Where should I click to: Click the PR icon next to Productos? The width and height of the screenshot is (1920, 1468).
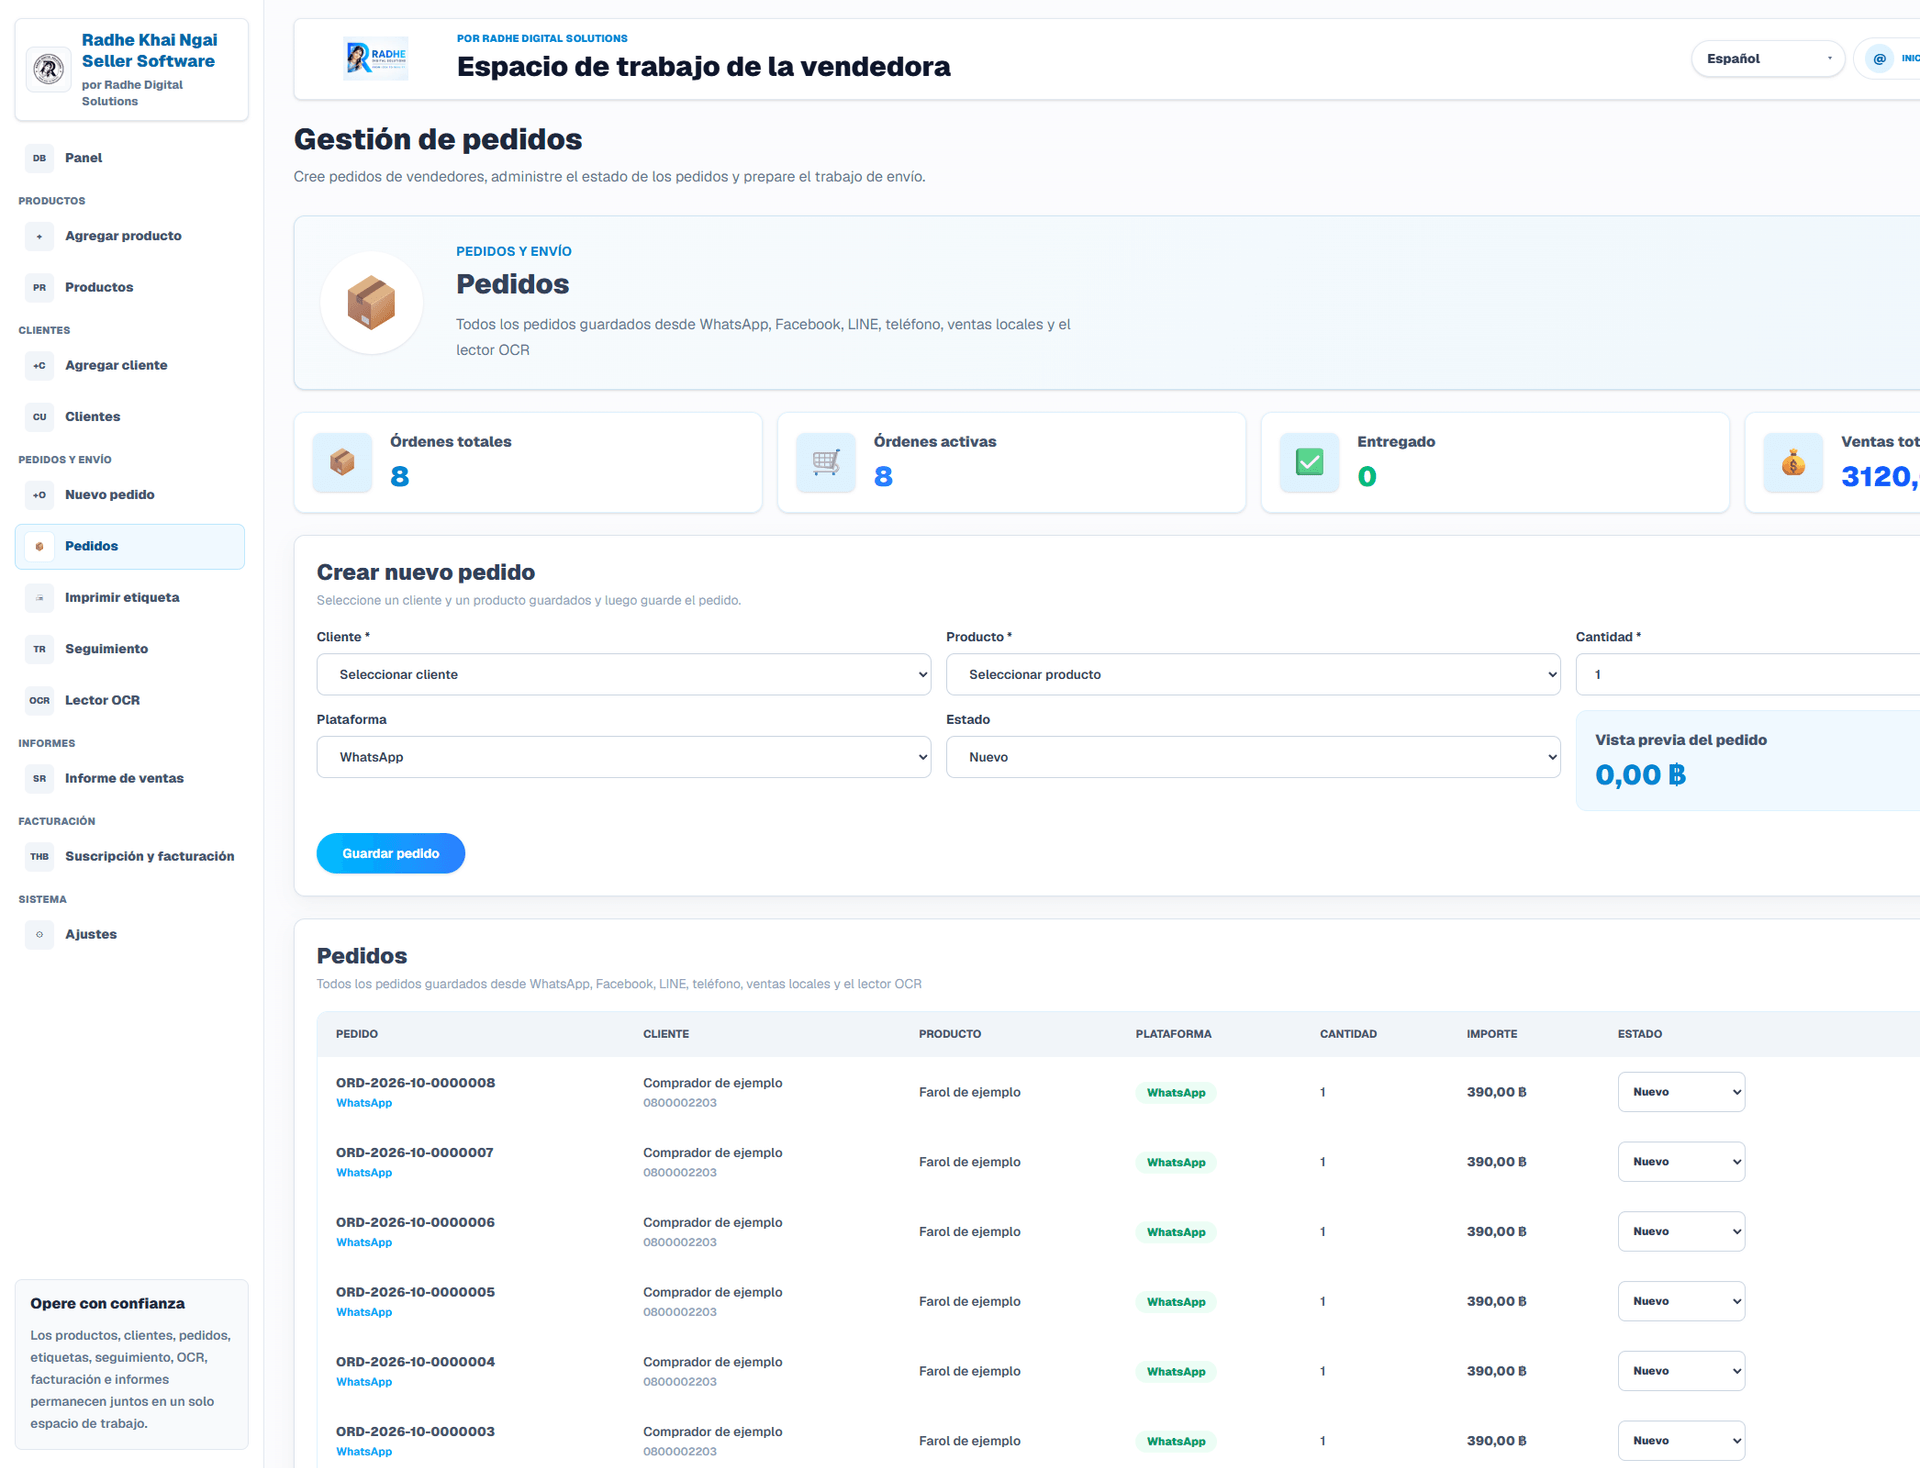(39, 287)
